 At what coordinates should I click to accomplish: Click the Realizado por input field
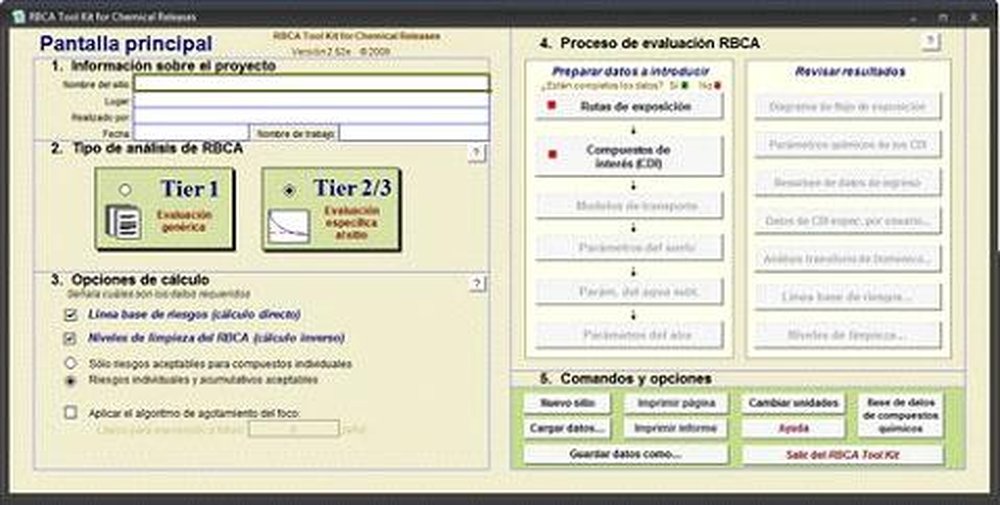click(x=311, y=117)
